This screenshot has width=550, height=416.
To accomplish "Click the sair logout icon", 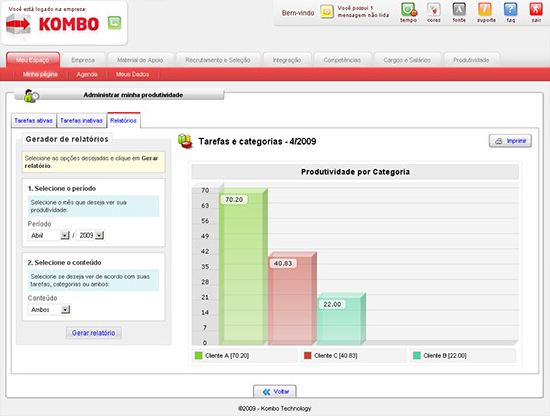I will [x=536, y=9].
